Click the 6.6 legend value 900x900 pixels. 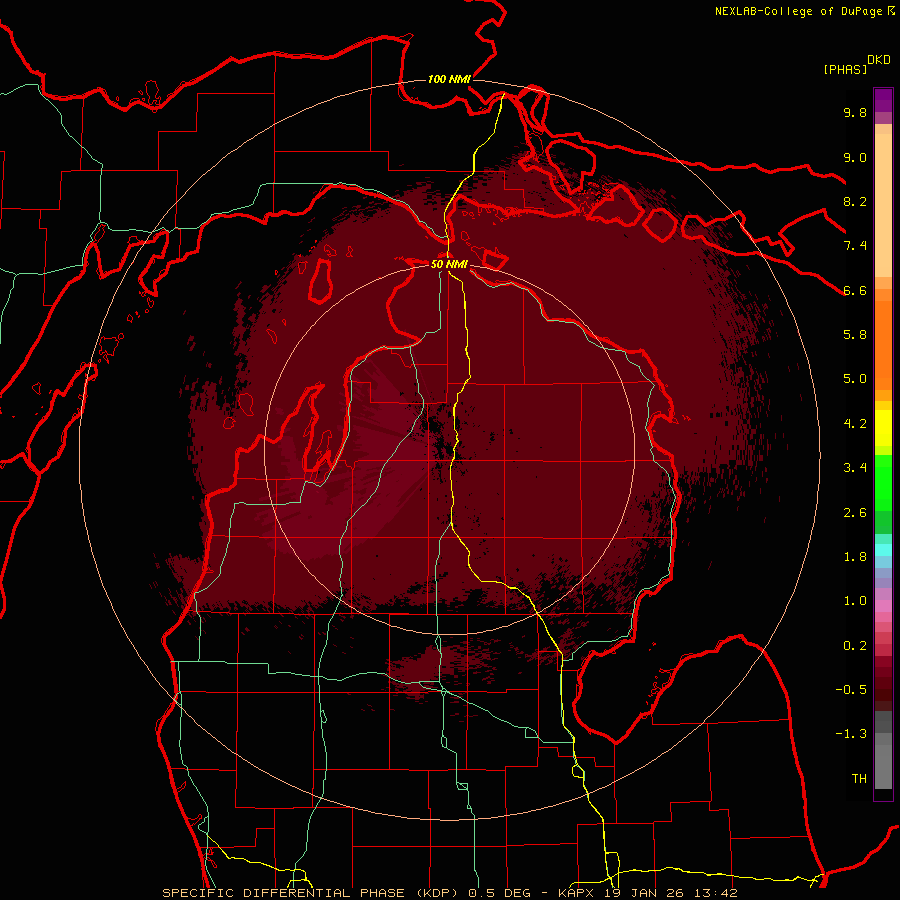point(855,290)
